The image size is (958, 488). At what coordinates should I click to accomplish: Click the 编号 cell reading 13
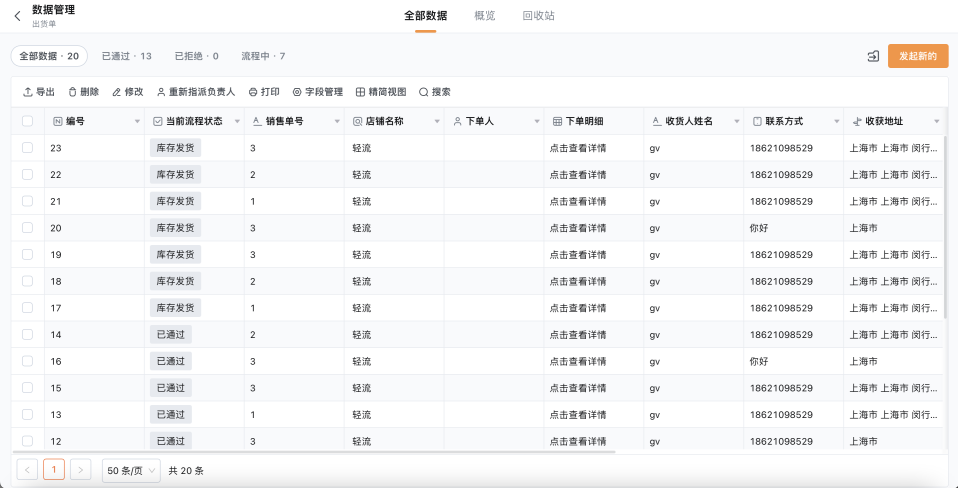[x=56, y=415]
